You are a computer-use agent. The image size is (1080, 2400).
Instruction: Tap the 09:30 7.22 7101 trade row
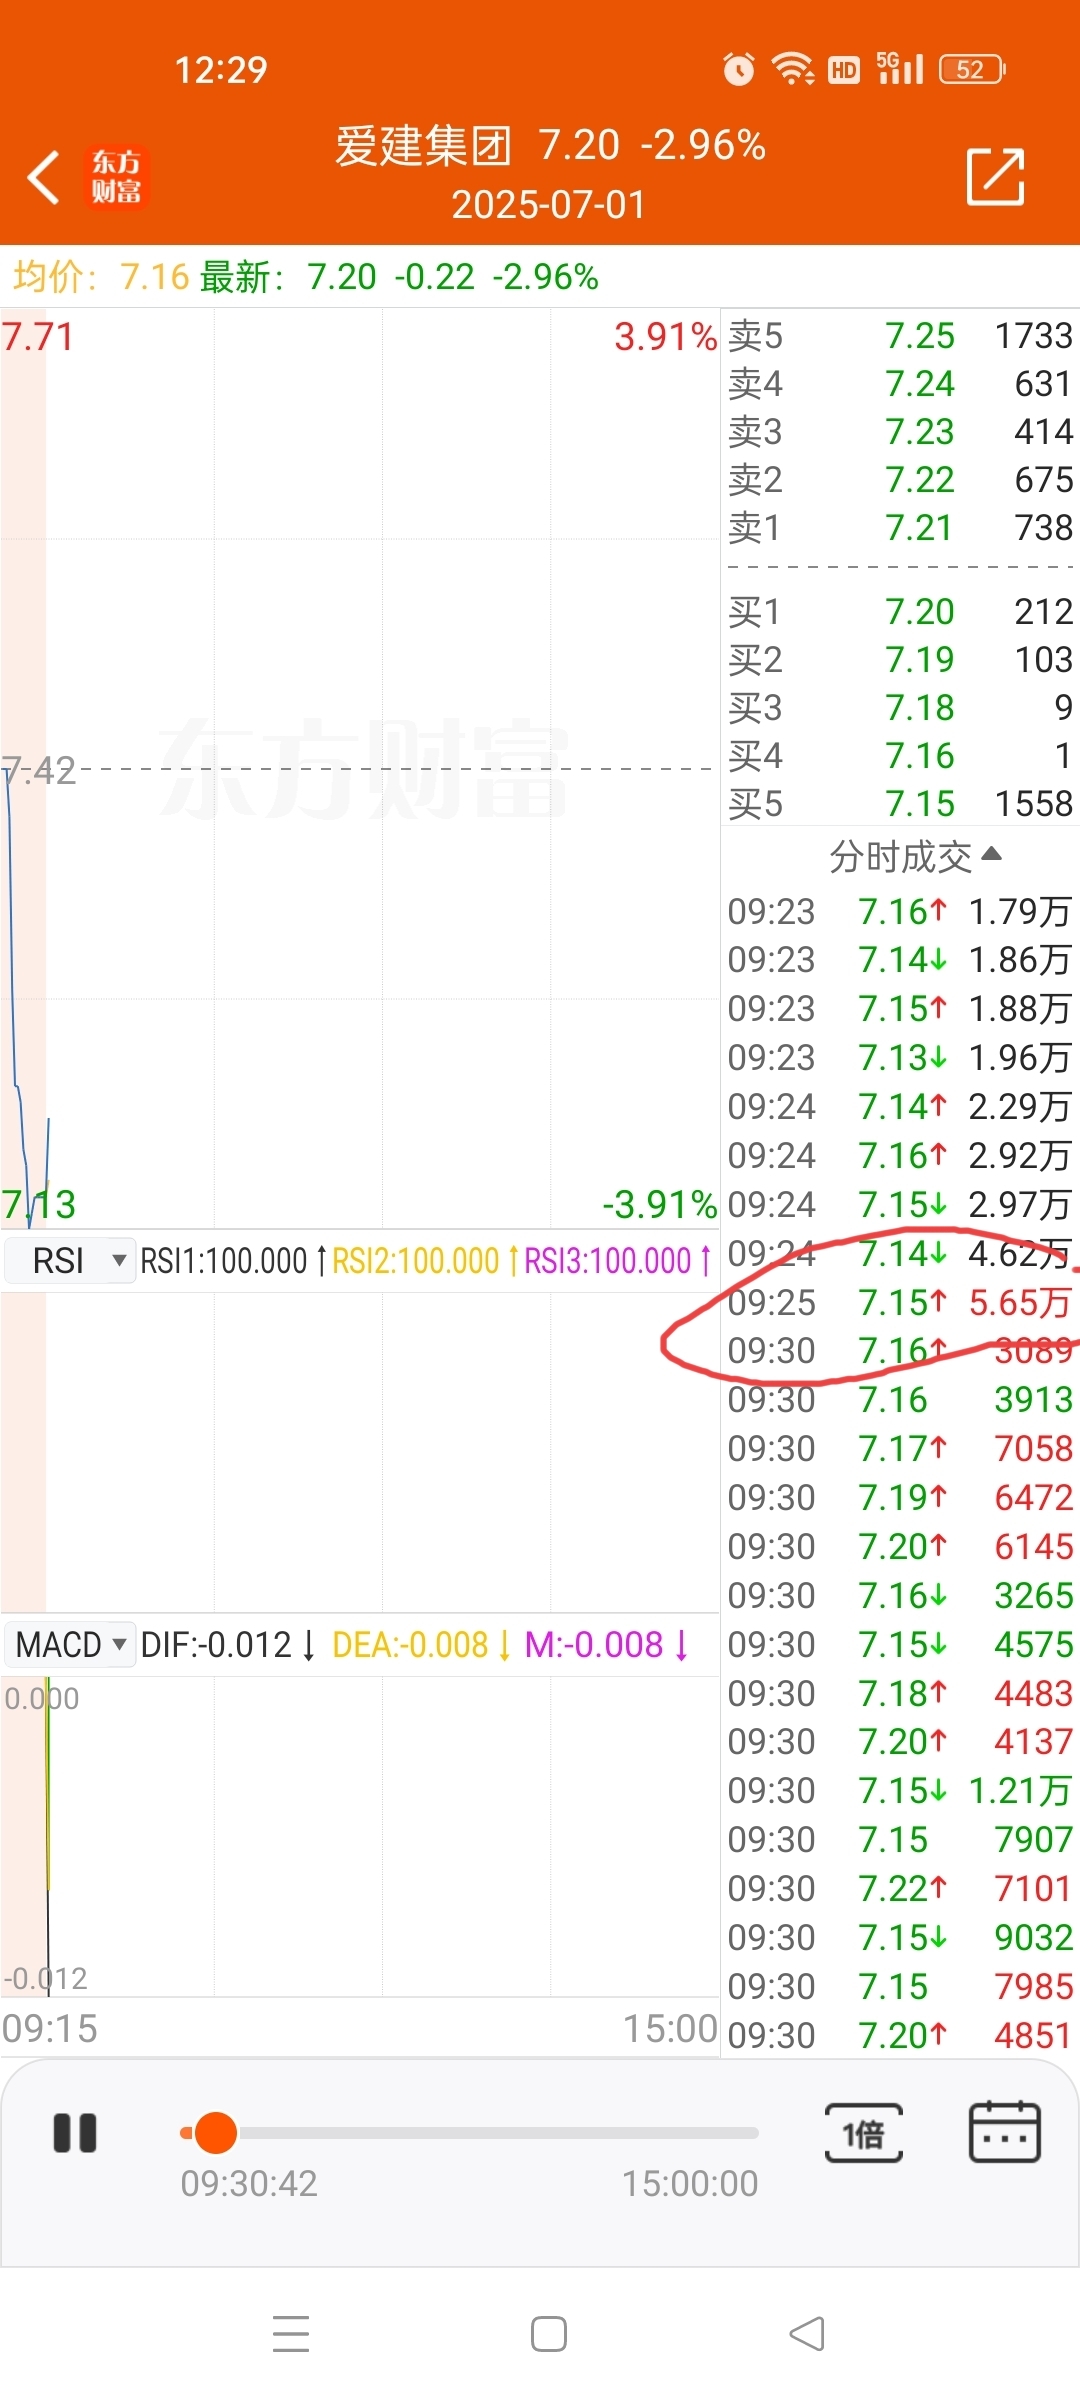[900, 1889]
